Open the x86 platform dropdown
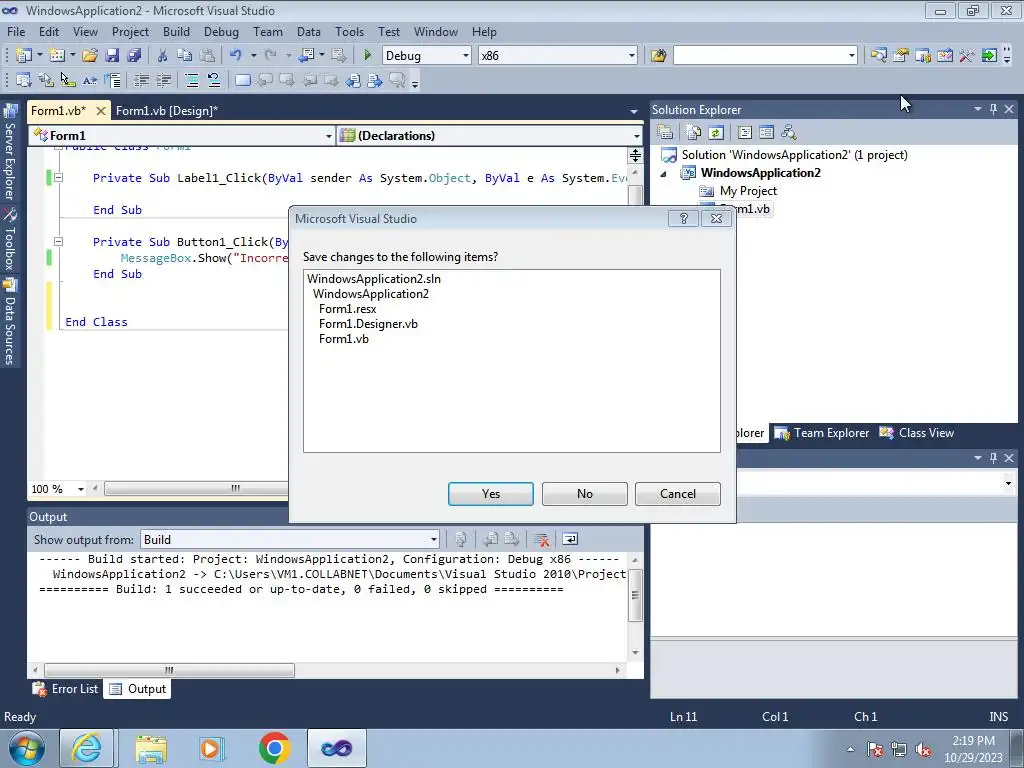This screenshot has height=768, width=1024. 632,56
